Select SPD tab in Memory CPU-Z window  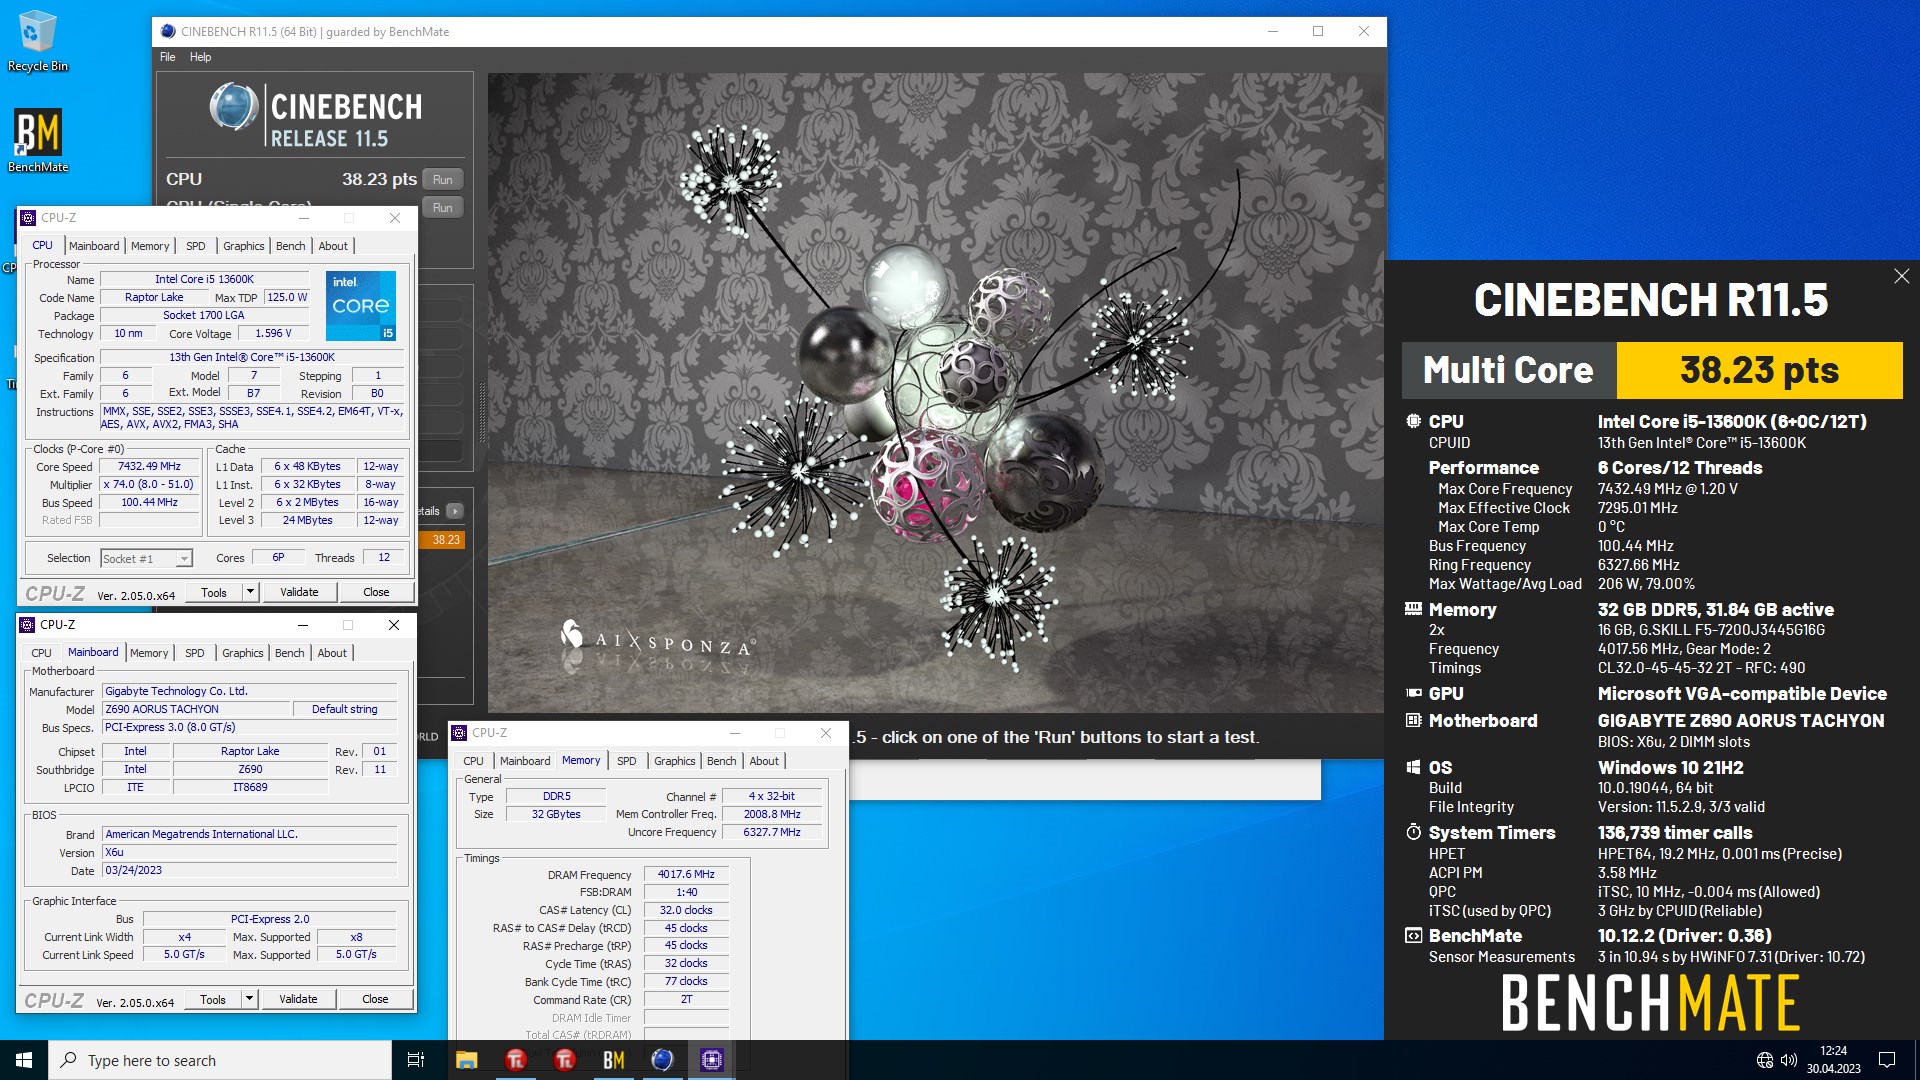coord(627,761)
